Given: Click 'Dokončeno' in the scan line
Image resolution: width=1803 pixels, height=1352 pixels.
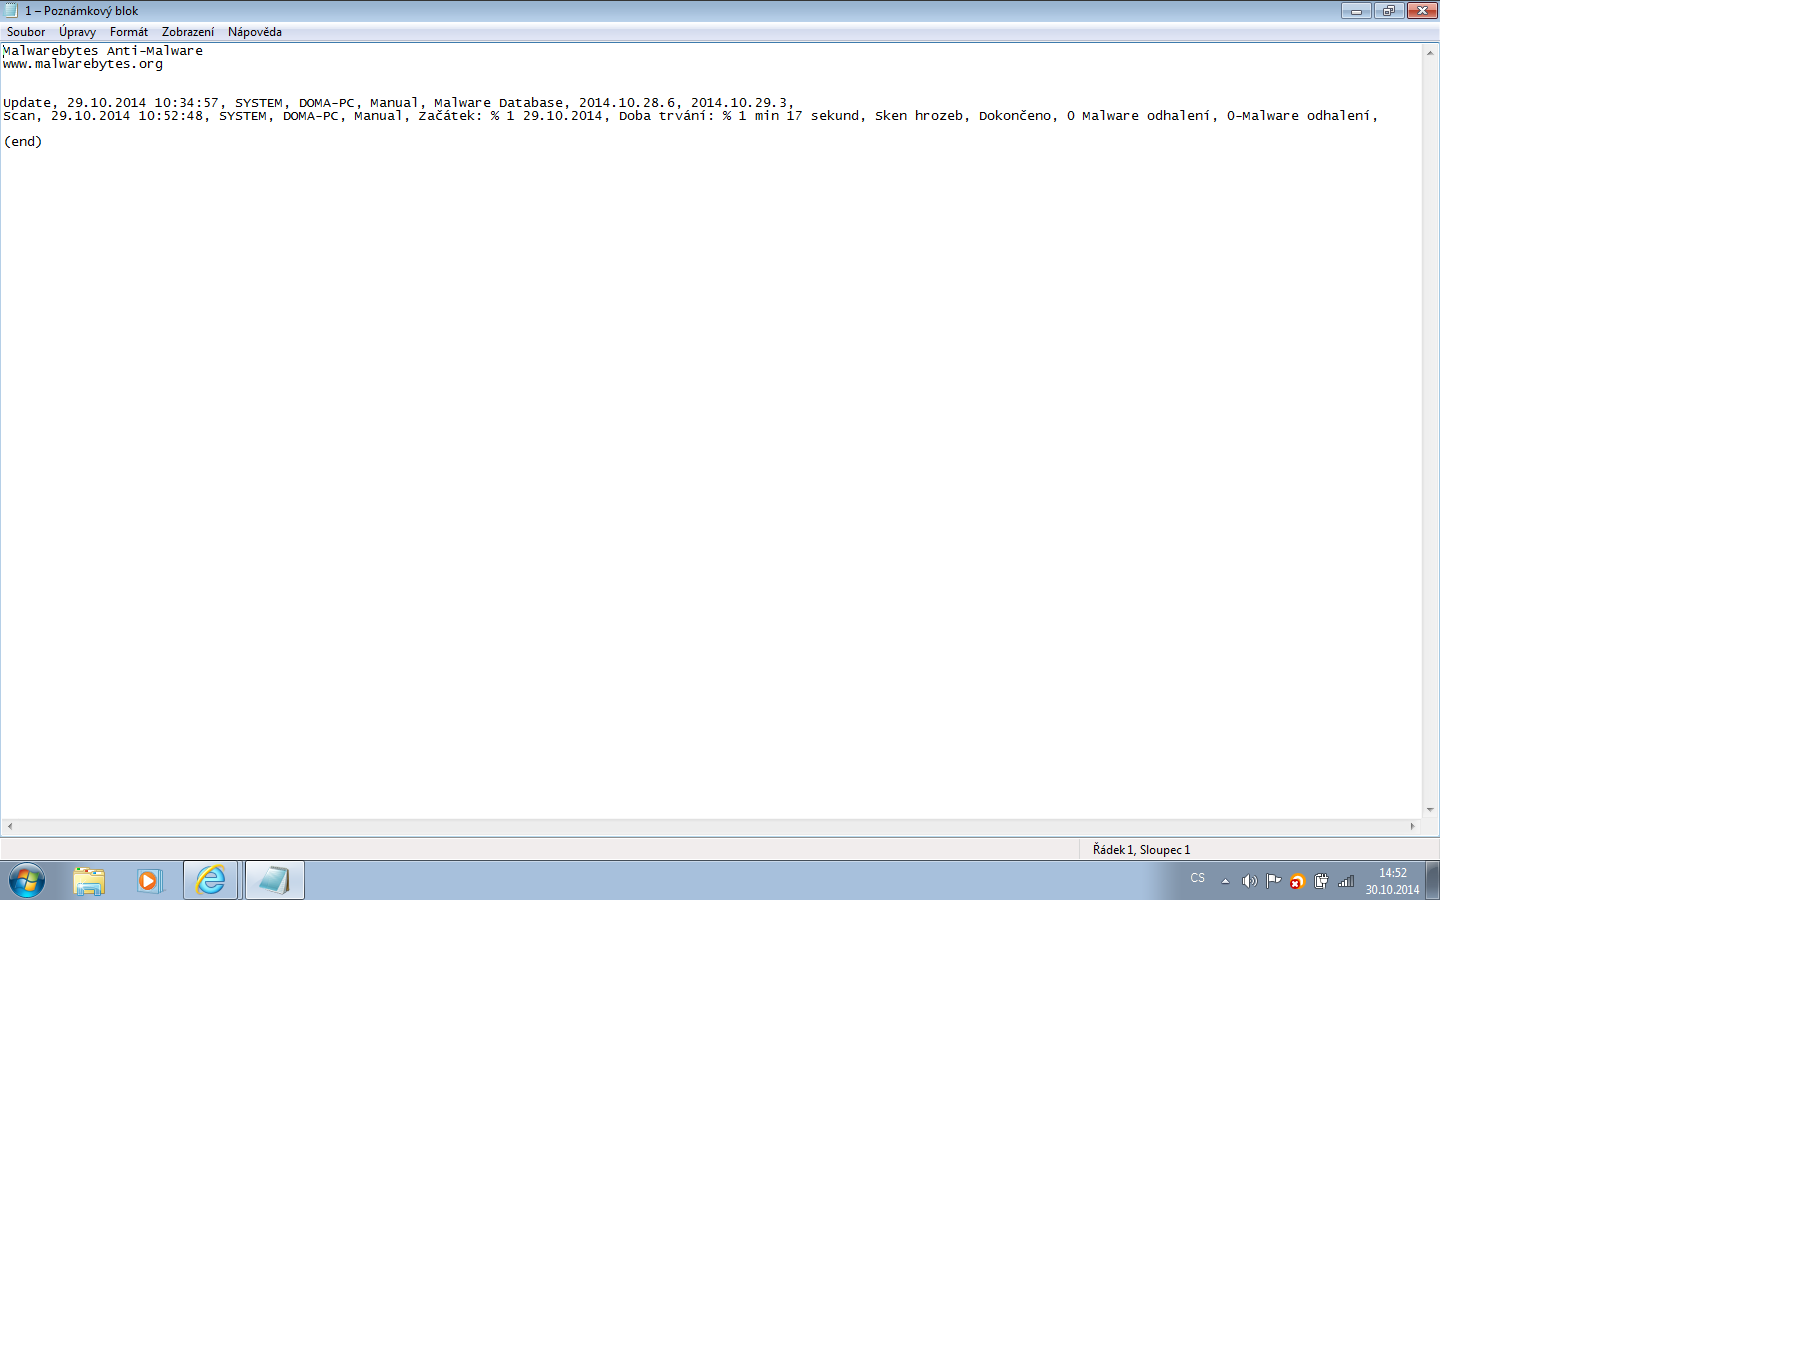Looking at the screenshot, I should click(x=1014, y=116).
